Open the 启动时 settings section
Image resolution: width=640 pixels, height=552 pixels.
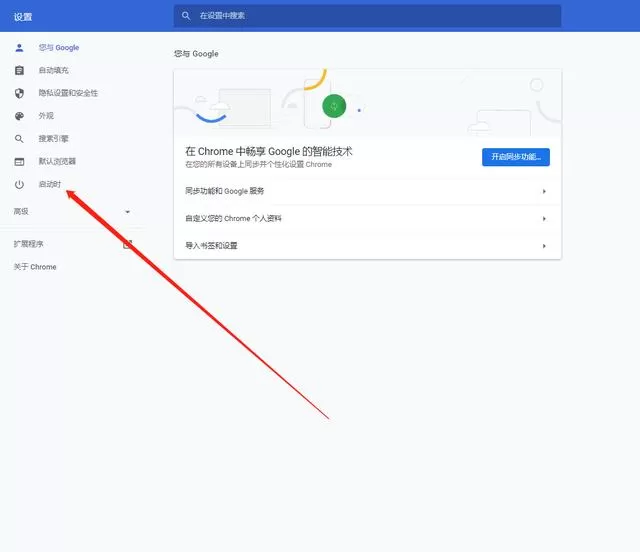(50, 184)
